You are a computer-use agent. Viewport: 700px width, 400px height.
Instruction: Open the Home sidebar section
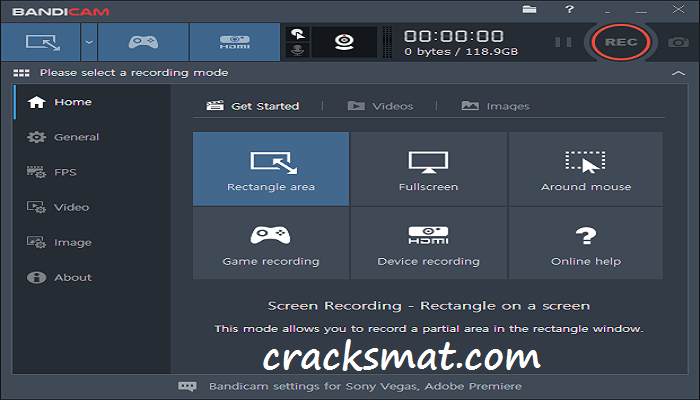click(92, 102)
